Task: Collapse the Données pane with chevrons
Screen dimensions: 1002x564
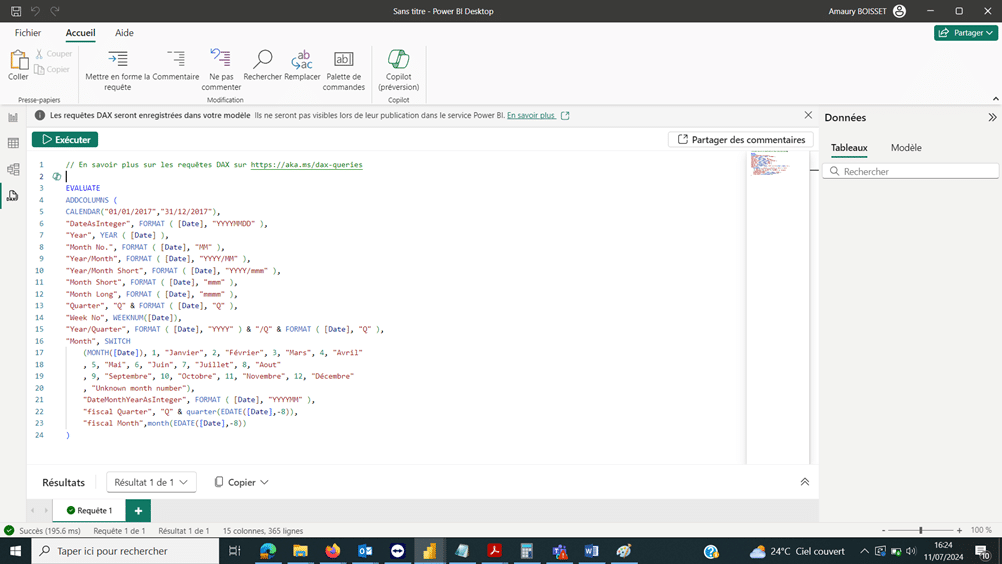Action: [x=992, y=118]
